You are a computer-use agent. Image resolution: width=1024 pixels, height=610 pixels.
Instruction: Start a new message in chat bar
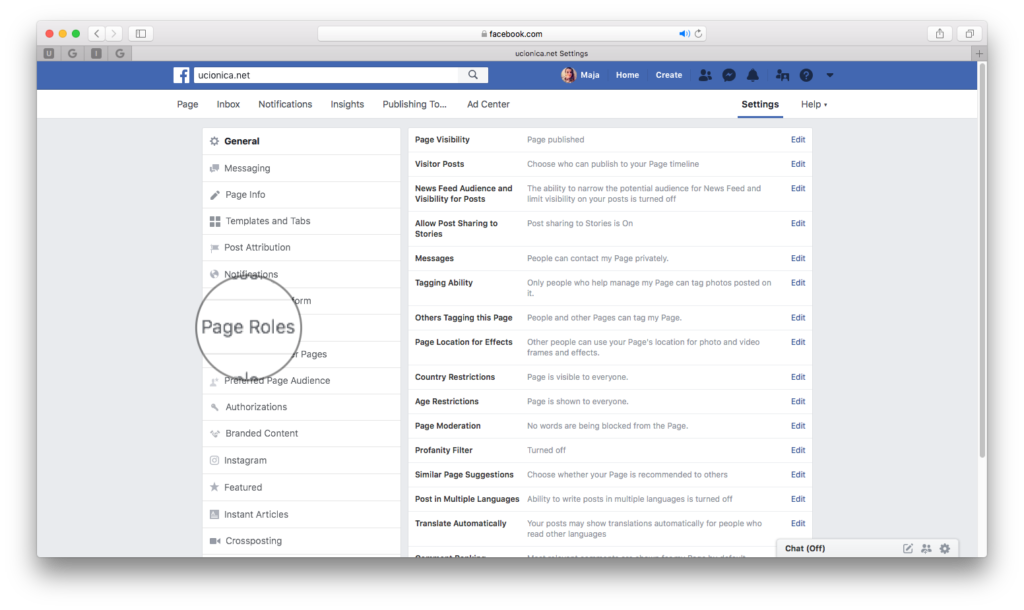(908, 548)
